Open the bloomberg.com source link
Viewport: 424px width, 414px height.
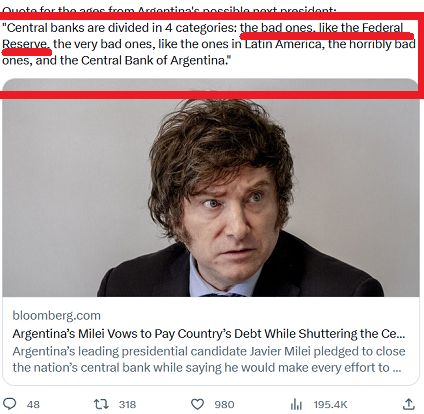[x=56, y=315]
